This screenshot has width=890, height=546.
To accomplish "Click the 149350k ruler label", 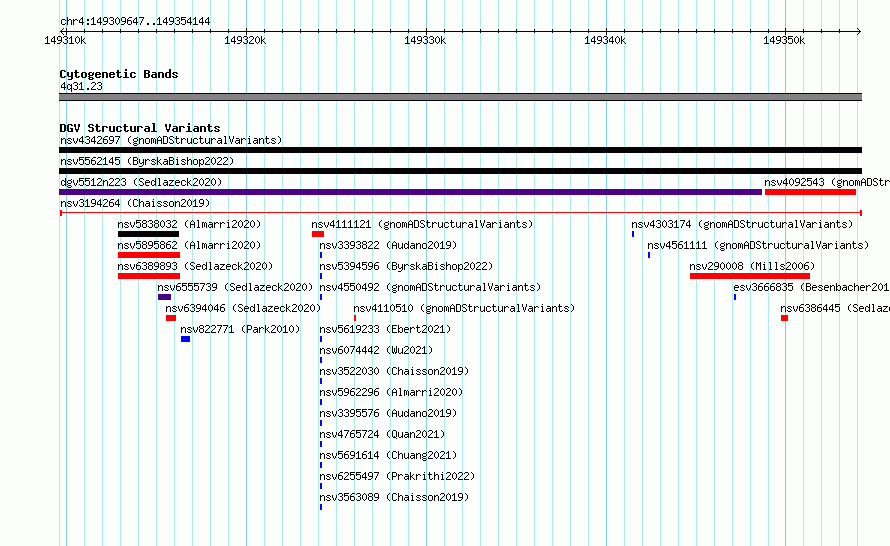I will pyautogui.click(x=784, y=40).
